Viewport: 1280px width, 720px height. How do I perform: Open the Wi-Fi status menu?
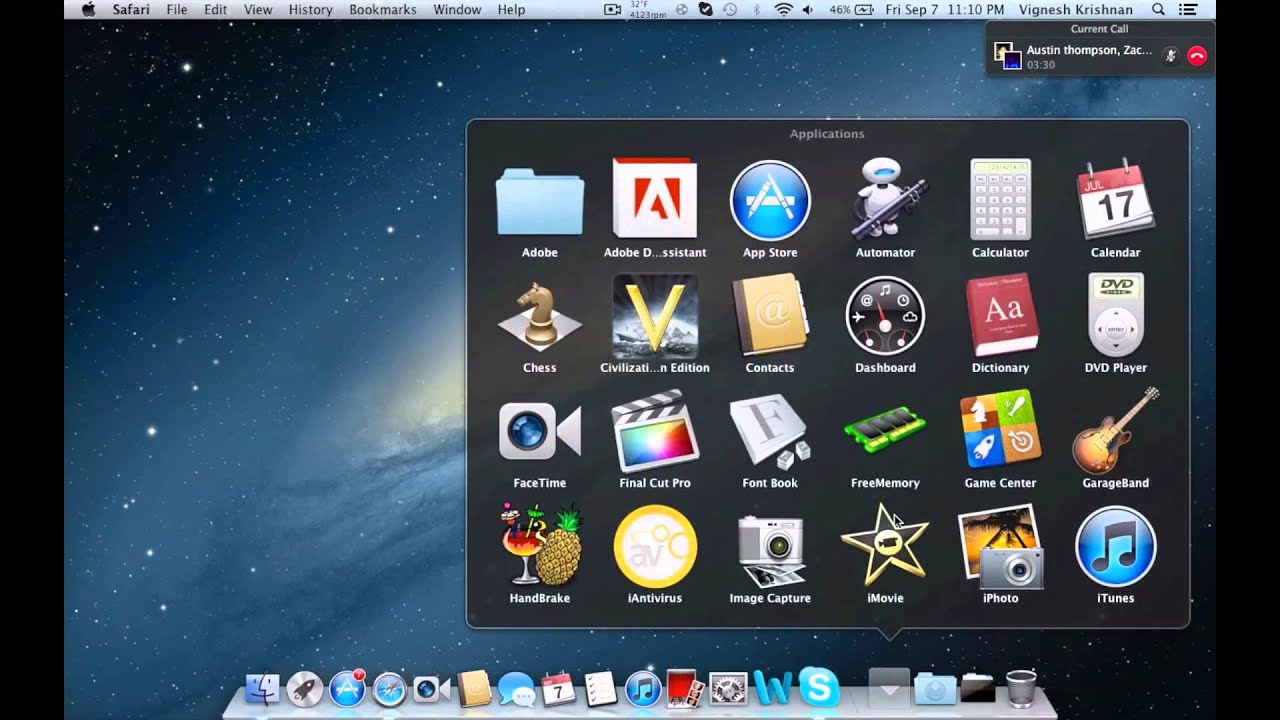[x=783, y=9]
